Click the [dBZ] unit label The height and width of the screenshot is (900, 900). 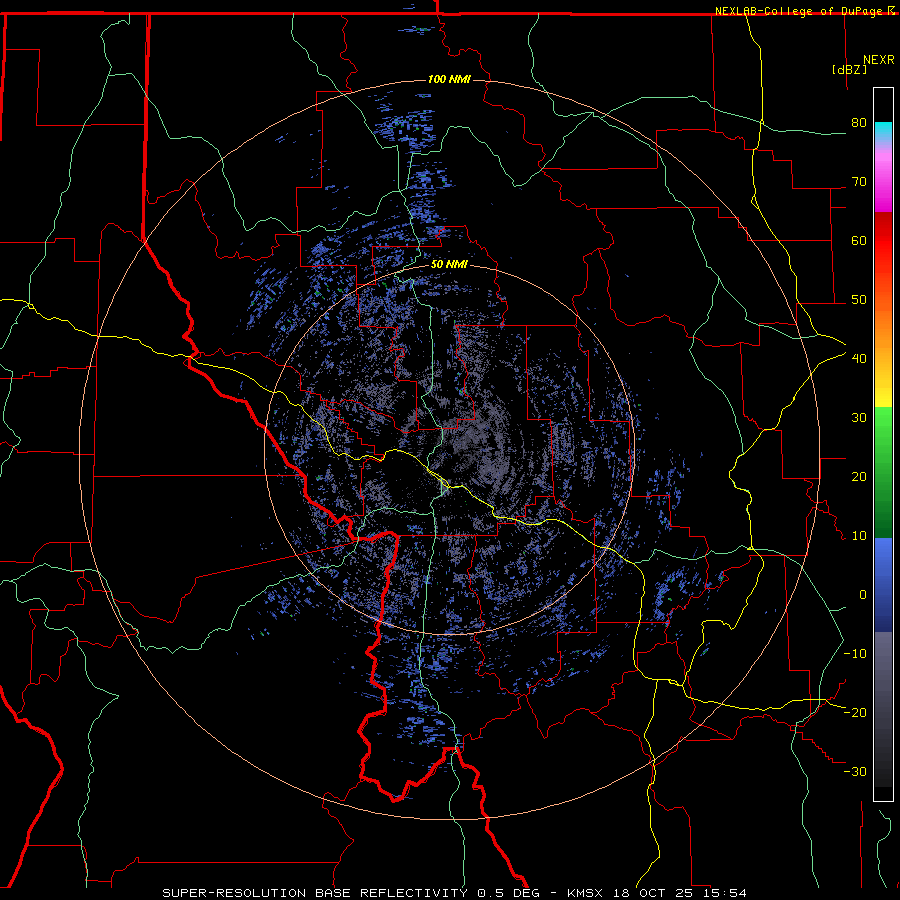point(849,69)
